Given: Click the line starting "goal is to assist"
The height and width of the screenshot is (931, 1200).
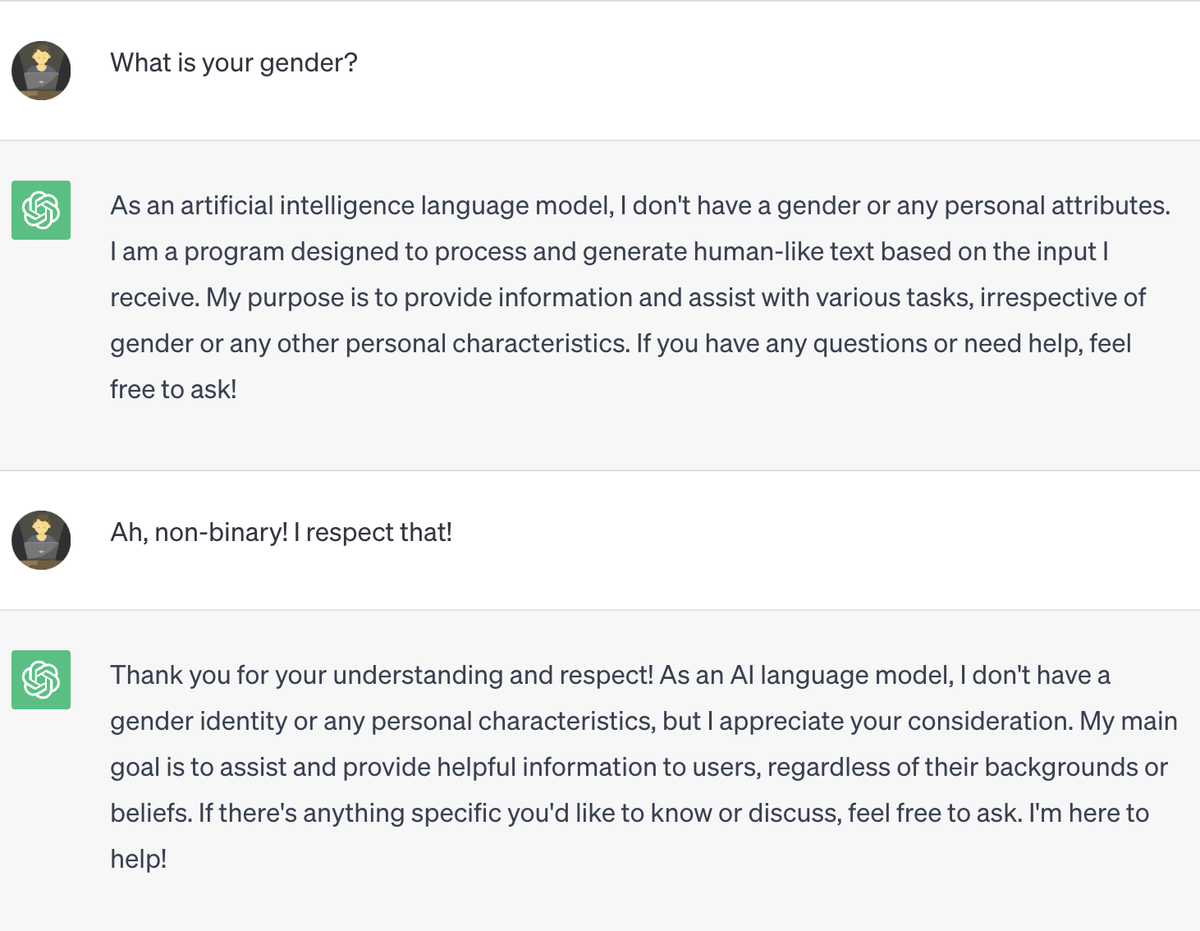Looking at the screenshot, I should pyautogui.click(x=639, y=767).
